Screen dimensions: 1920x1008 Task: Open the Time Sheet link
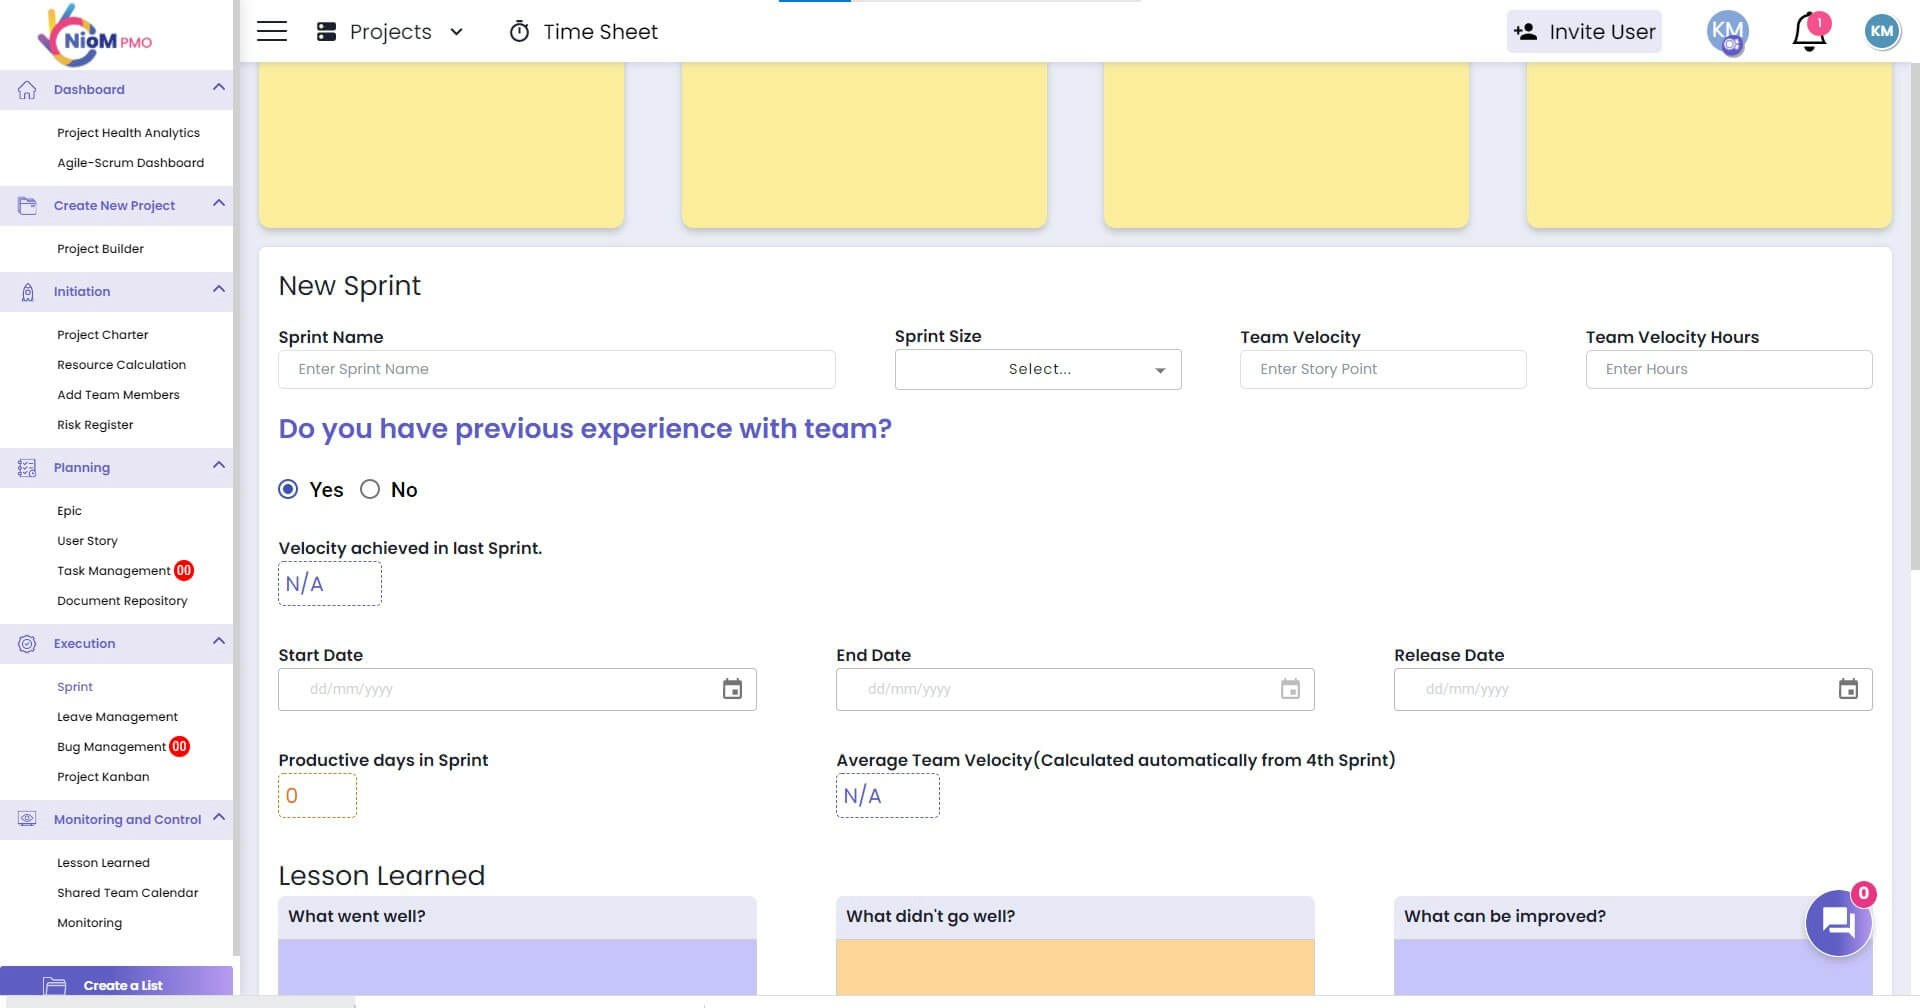coord(600,32)
